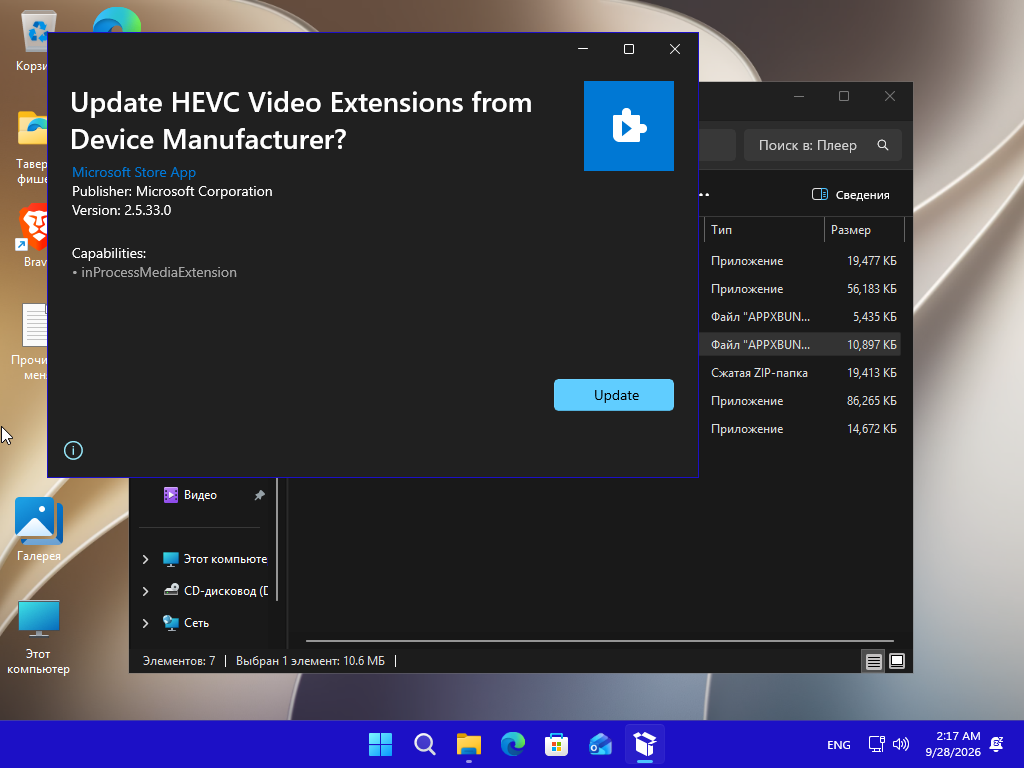Open Галерея desktop icon

pos(39,530)
